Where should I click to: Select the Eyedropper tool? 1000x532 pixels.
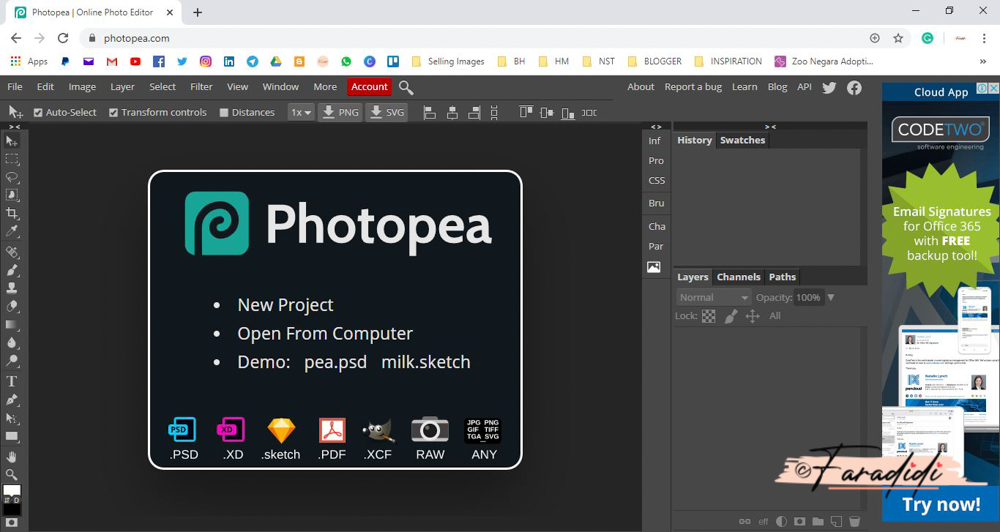(11, 231)
